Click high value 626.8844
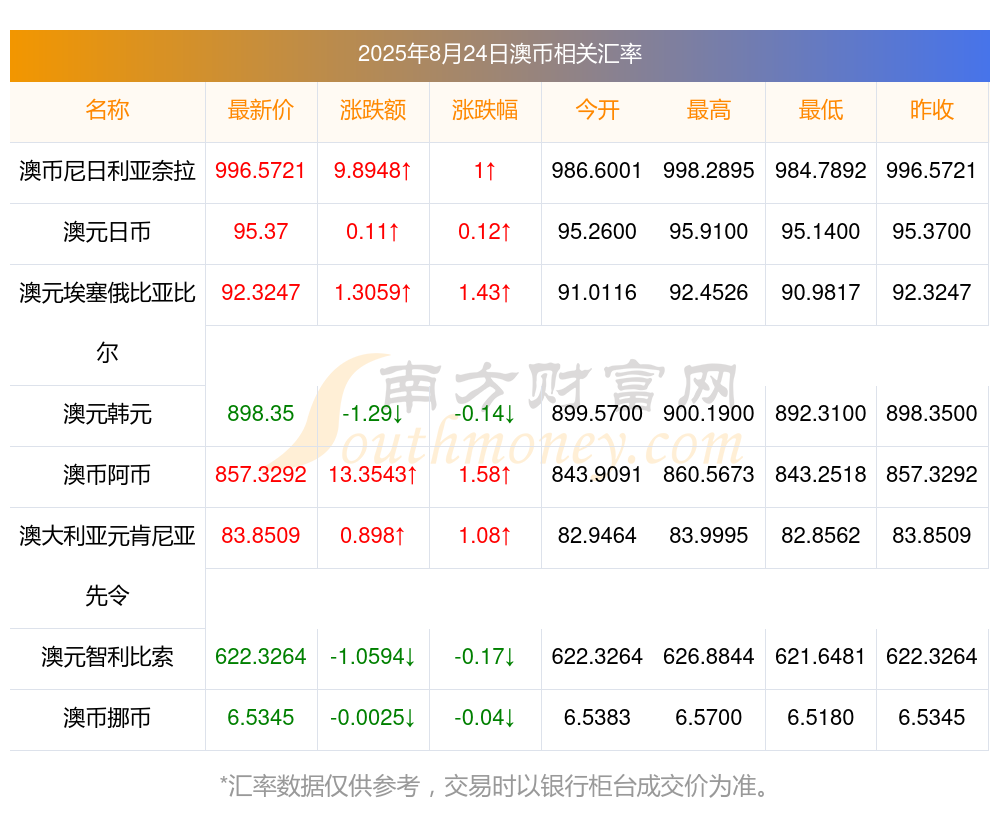This screenshot has height=817, width=1000. (x=709, y=656)
